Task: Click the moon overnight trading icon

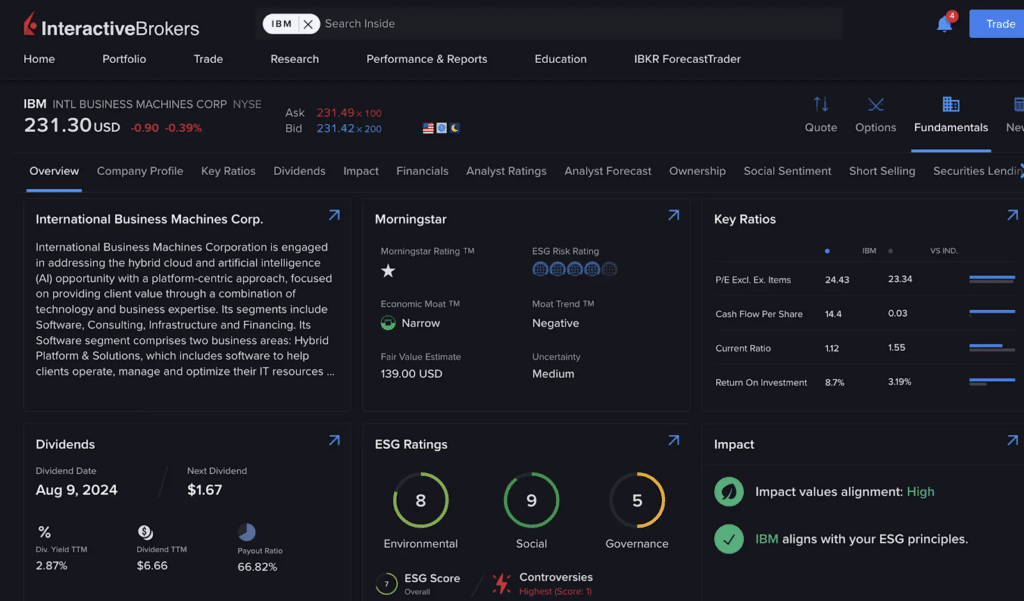Action: click(x=455, y=128)
